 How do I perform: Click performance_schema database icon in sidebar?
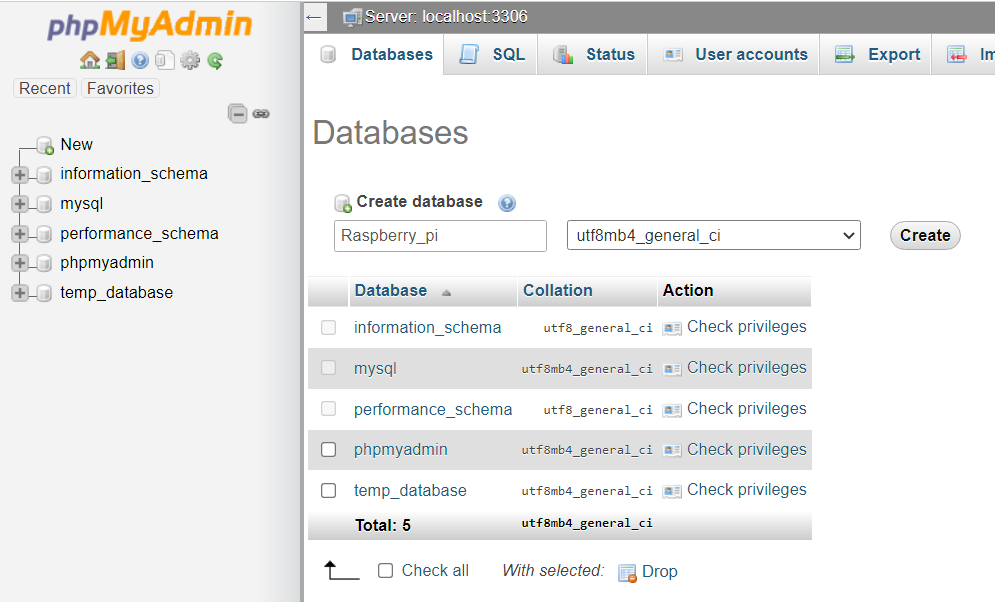[x=44, y=234]
